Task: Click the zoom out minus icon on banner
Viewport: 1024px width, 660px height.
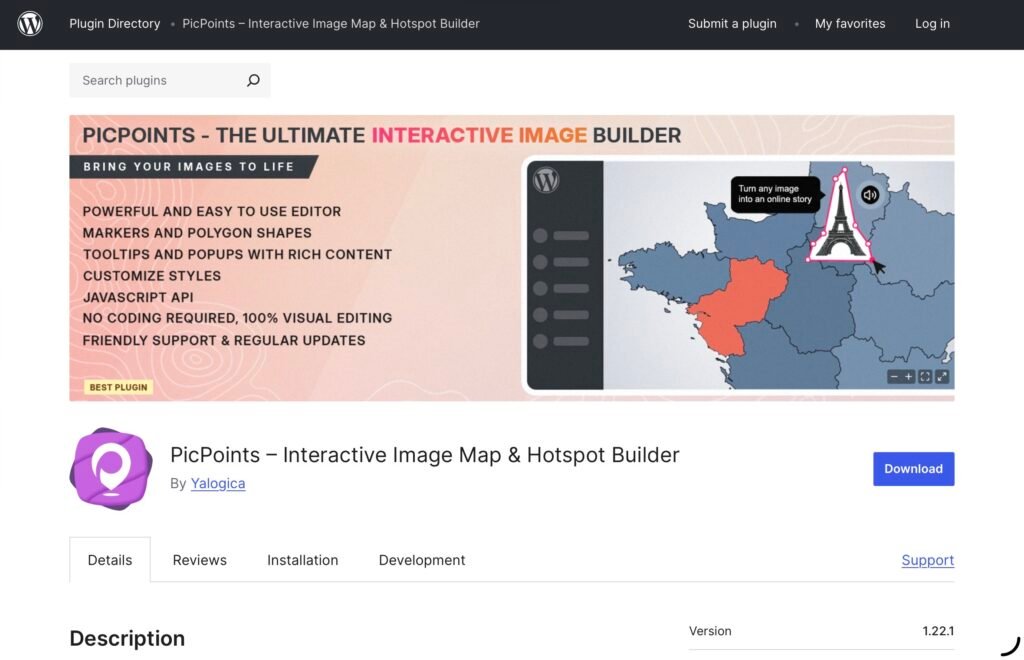Action: [x=894, y=377]
